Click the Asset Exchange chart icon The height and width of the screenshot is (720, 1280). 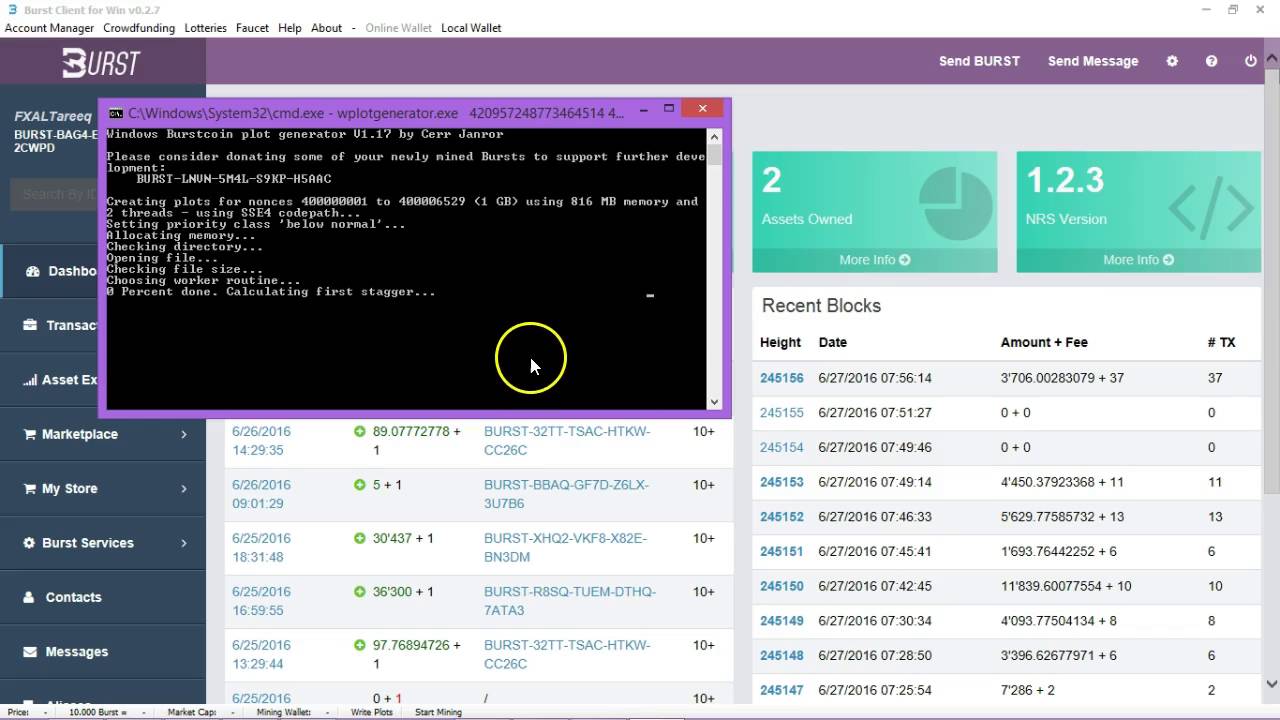pos(30,380)
